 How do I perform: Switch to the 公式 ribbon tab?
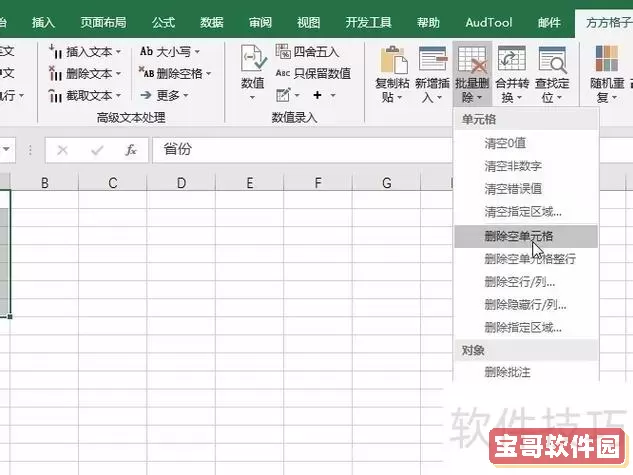(163, 23)
